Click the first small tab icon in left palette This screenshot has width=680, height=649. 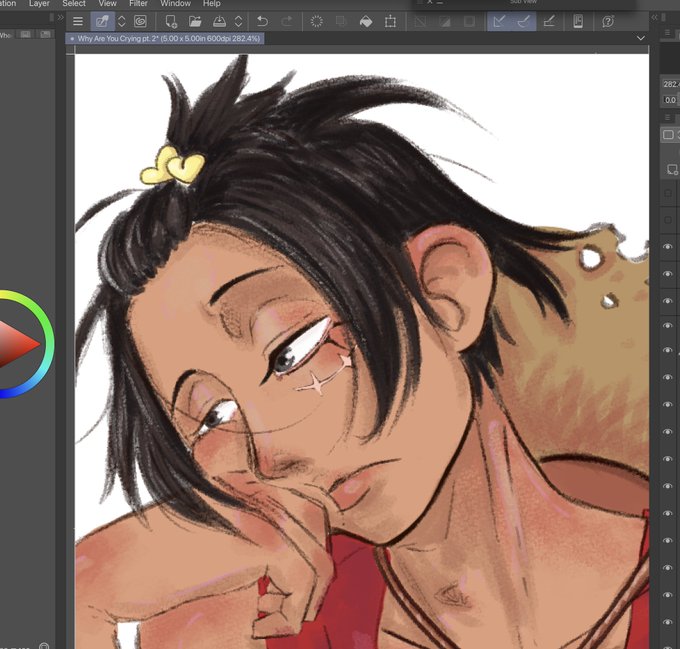(26, 34)
